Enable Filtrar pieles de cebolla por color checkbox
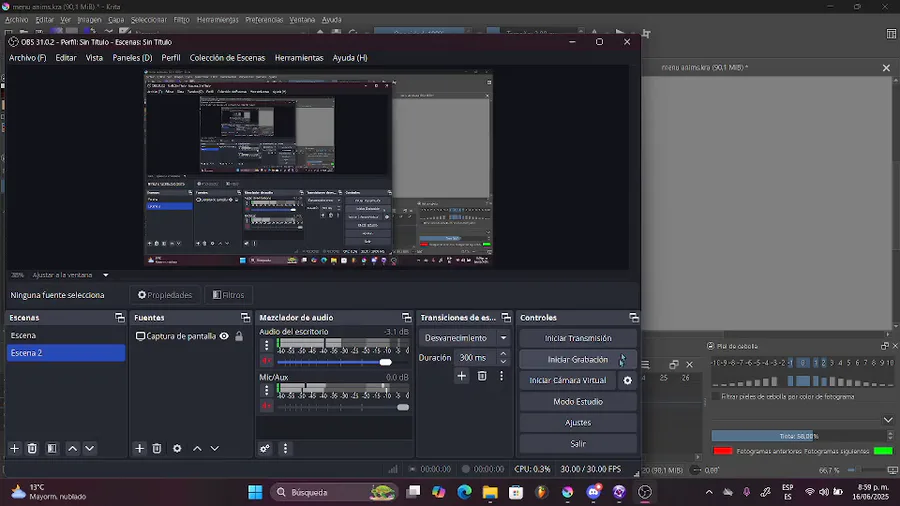 pos(715,396)
